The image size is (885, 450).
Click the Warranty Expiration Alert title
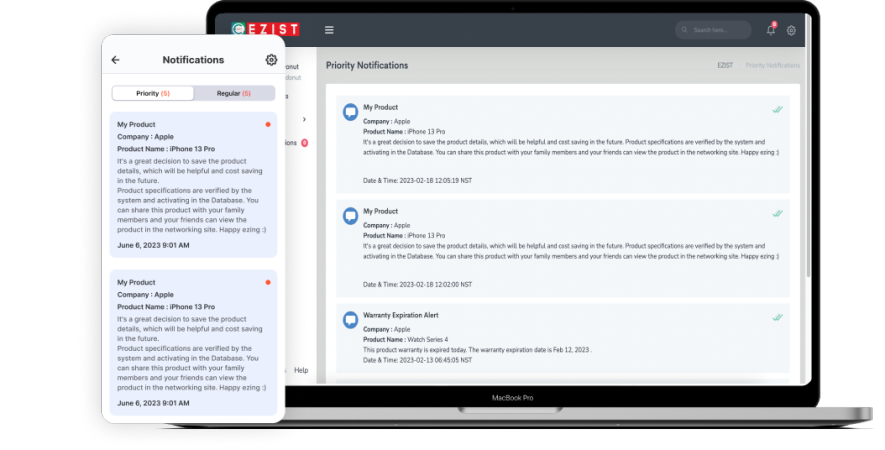point(401,315)
